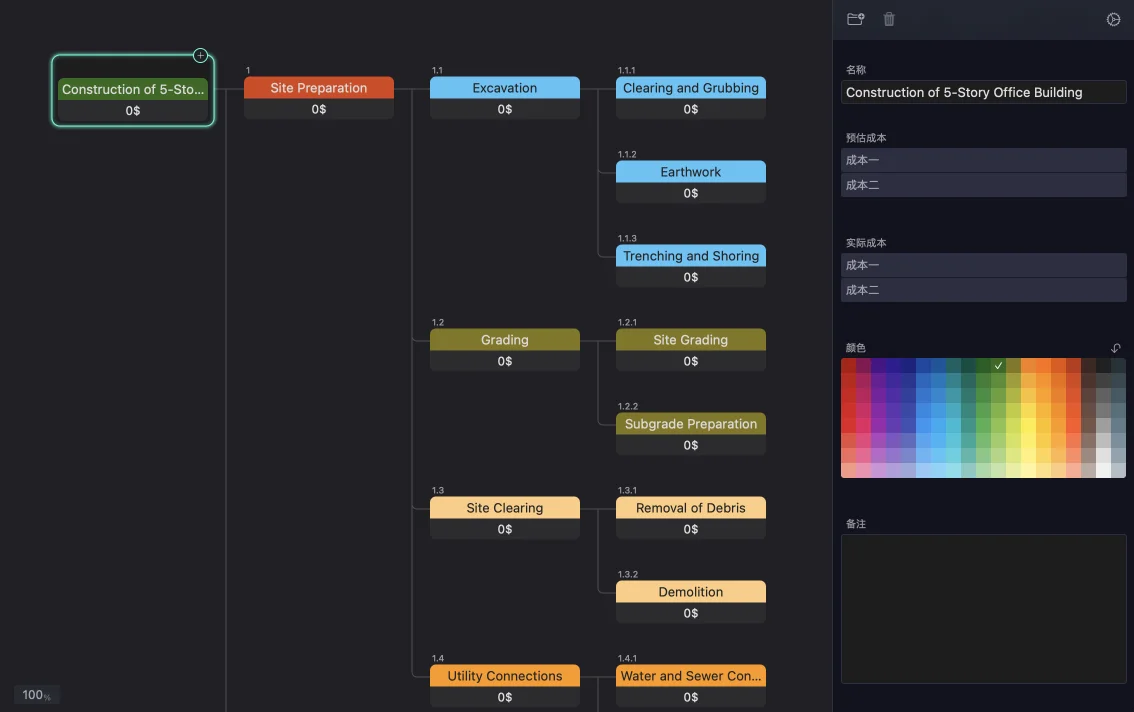
Task: Select the Grading node
Action: tap(504, 340)
